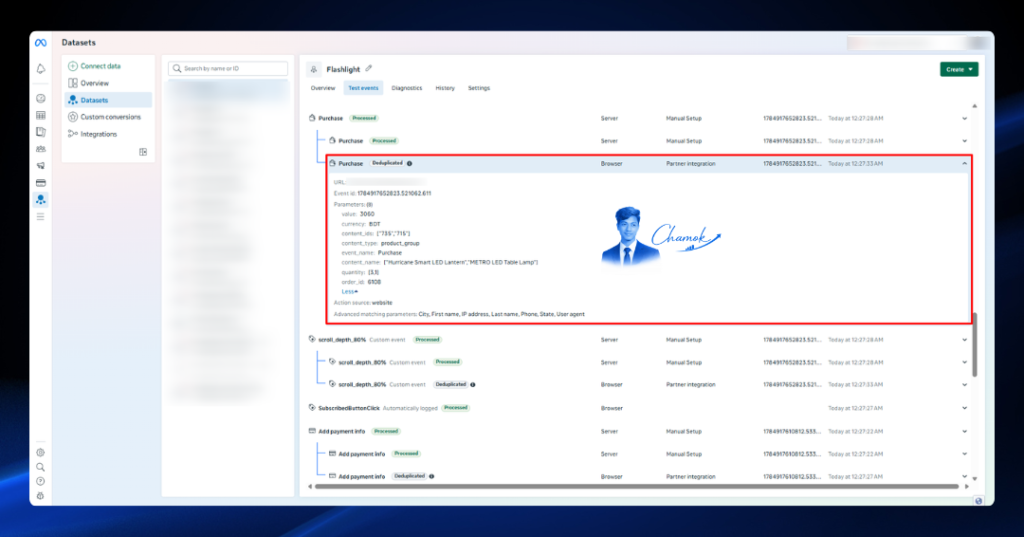This screenshot has width=1024, height=537.
Task: Switch to the Settings tab
Action: (479, 88)
